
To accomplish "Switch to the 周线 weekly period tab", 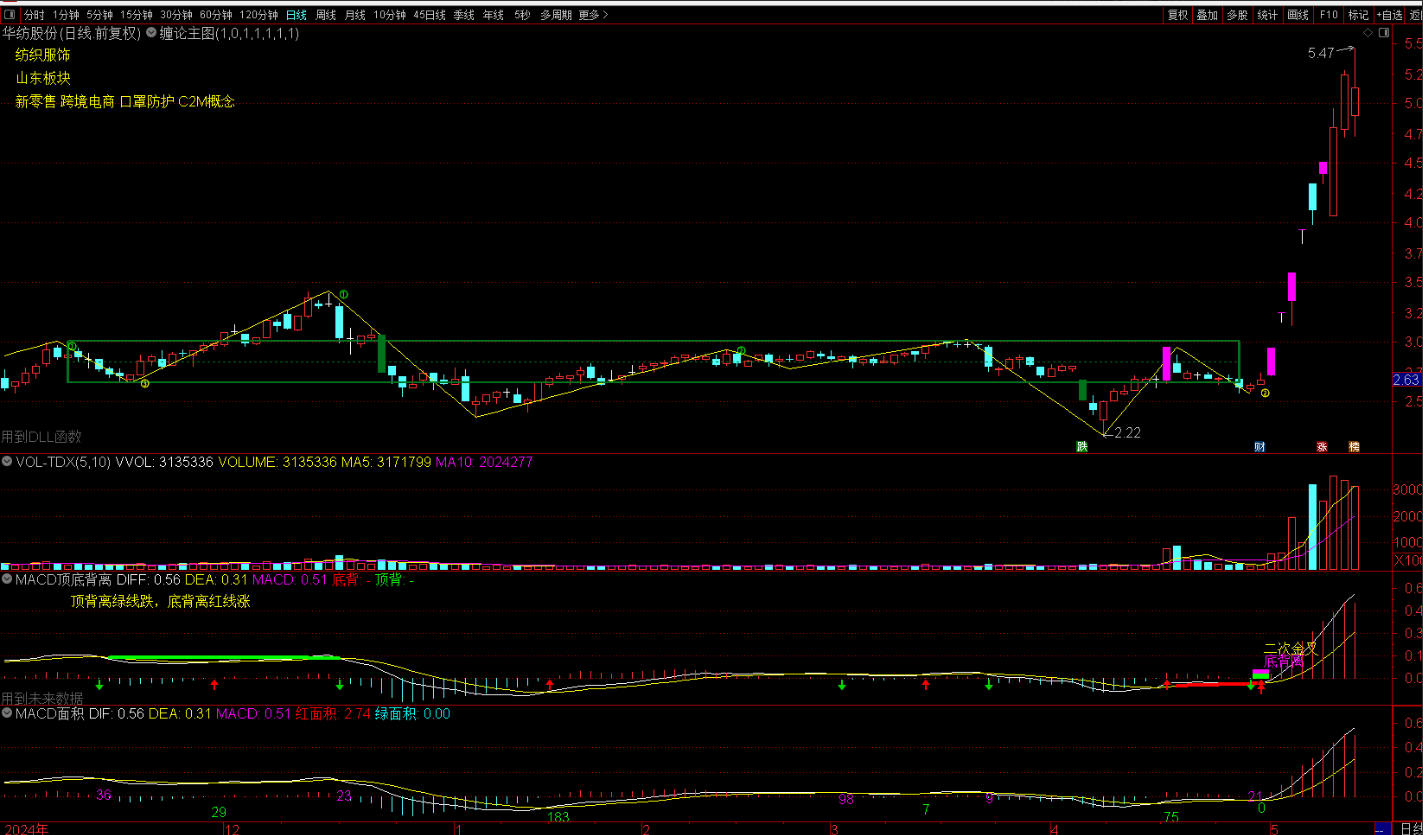I will coord(325,15).
